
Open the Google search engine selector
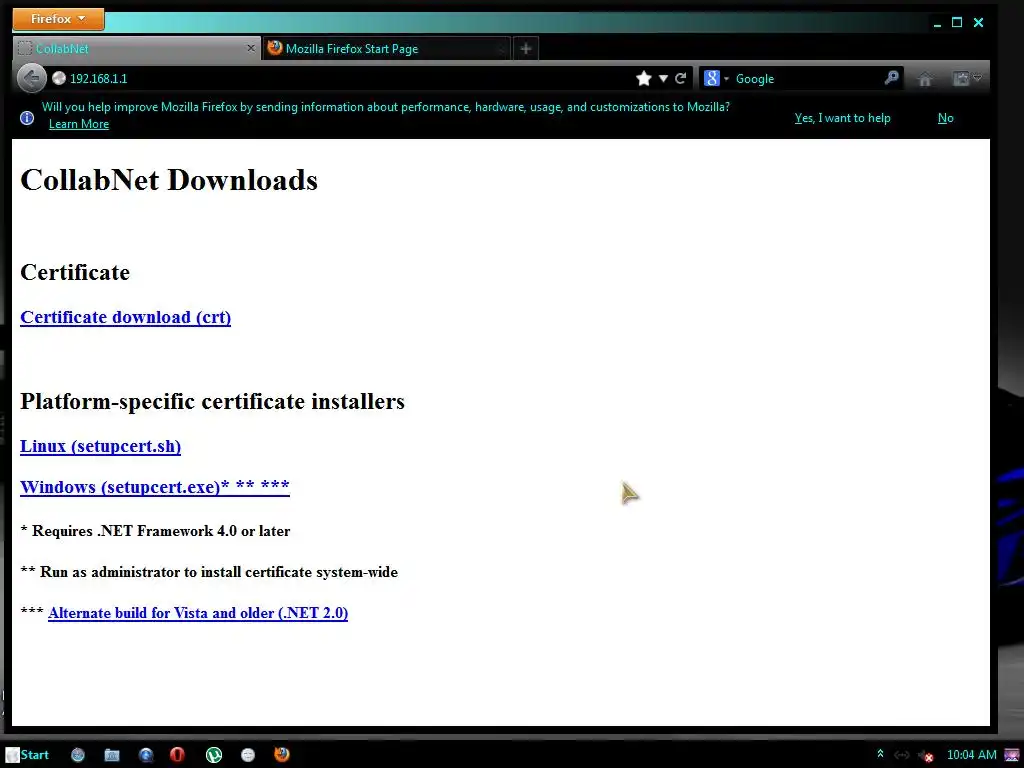pos(716,78)
